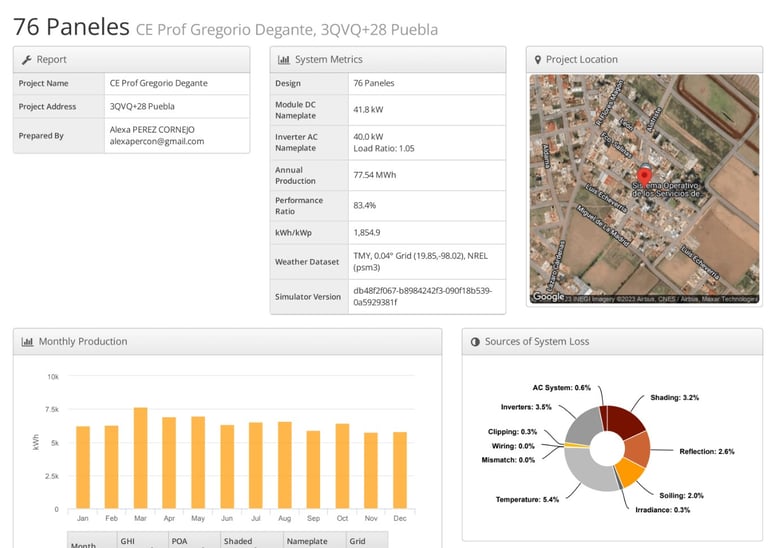Click the 'Grid' column header in the table

[x=357, y=541]
